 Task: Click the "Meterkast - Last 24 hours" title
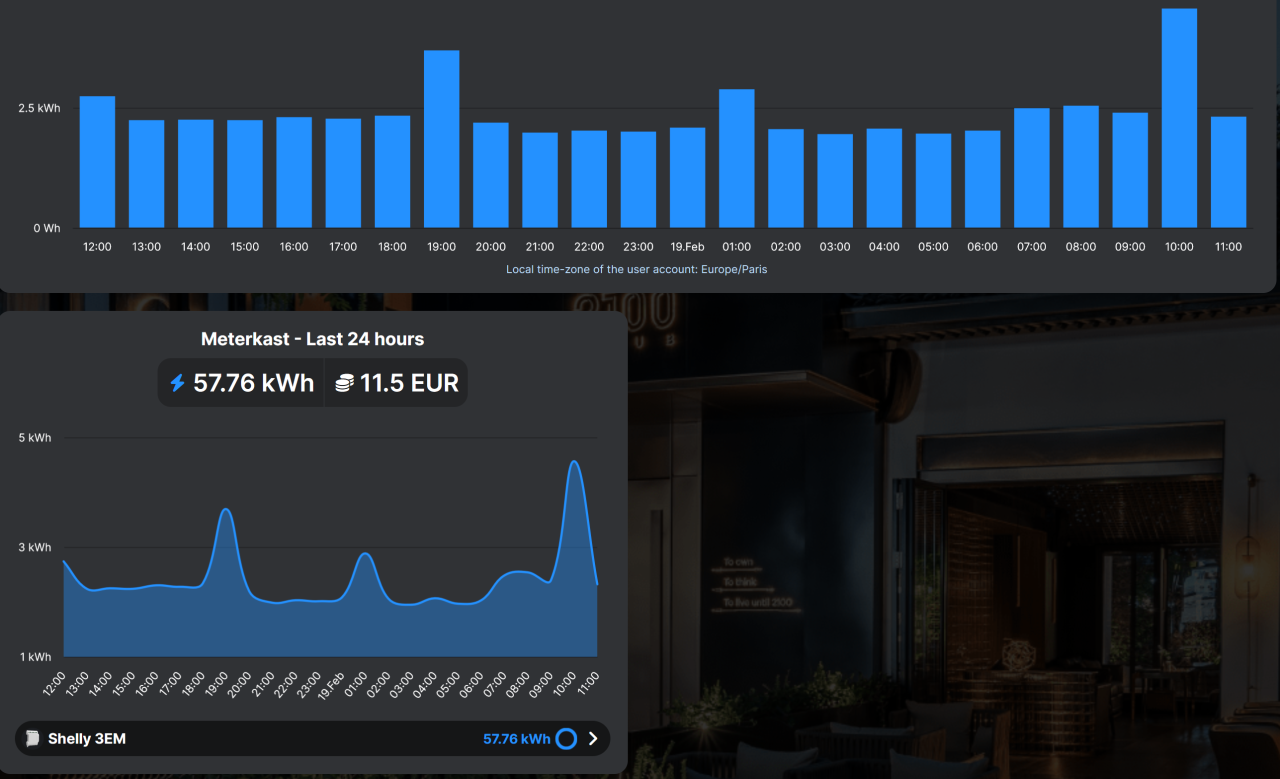(312, 339)
